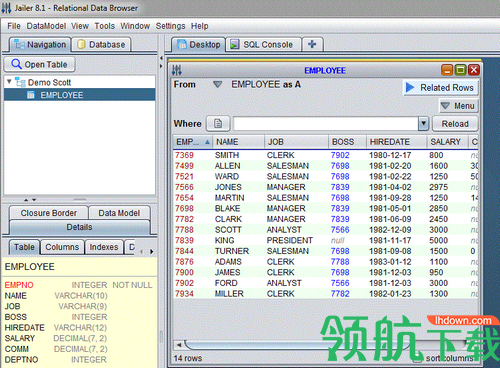Open the Closure Border tab
This screenshot has width=500, height=368.
[x=49, y=213]
